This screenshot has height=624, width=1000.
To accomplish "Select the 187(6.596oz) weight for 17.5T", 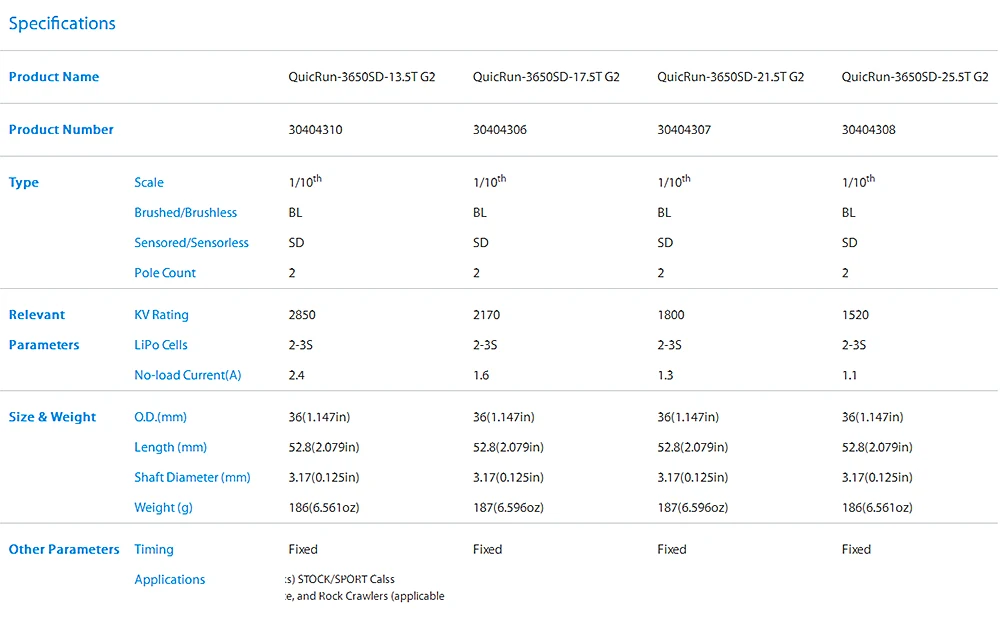I will pos(508,507).
